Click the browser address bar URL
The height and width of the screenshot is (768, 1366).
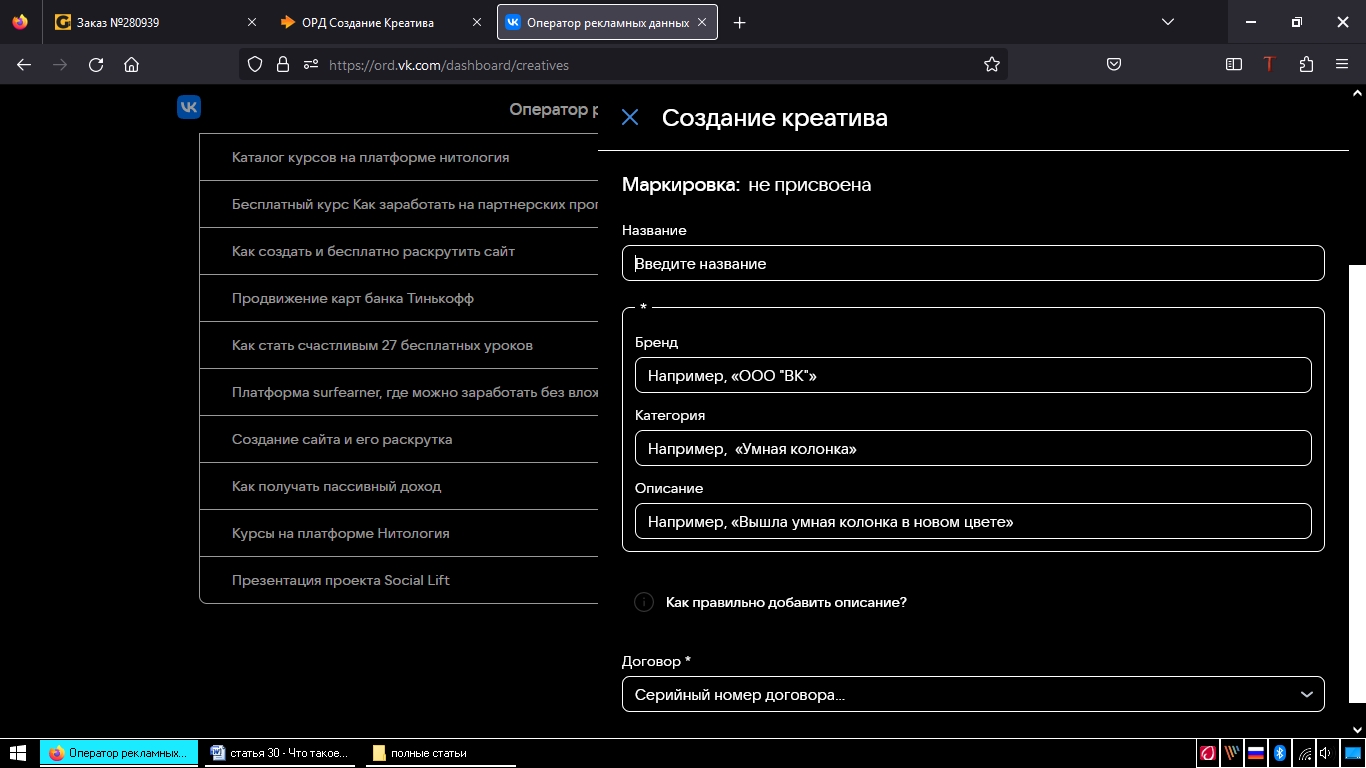[449, 65]
